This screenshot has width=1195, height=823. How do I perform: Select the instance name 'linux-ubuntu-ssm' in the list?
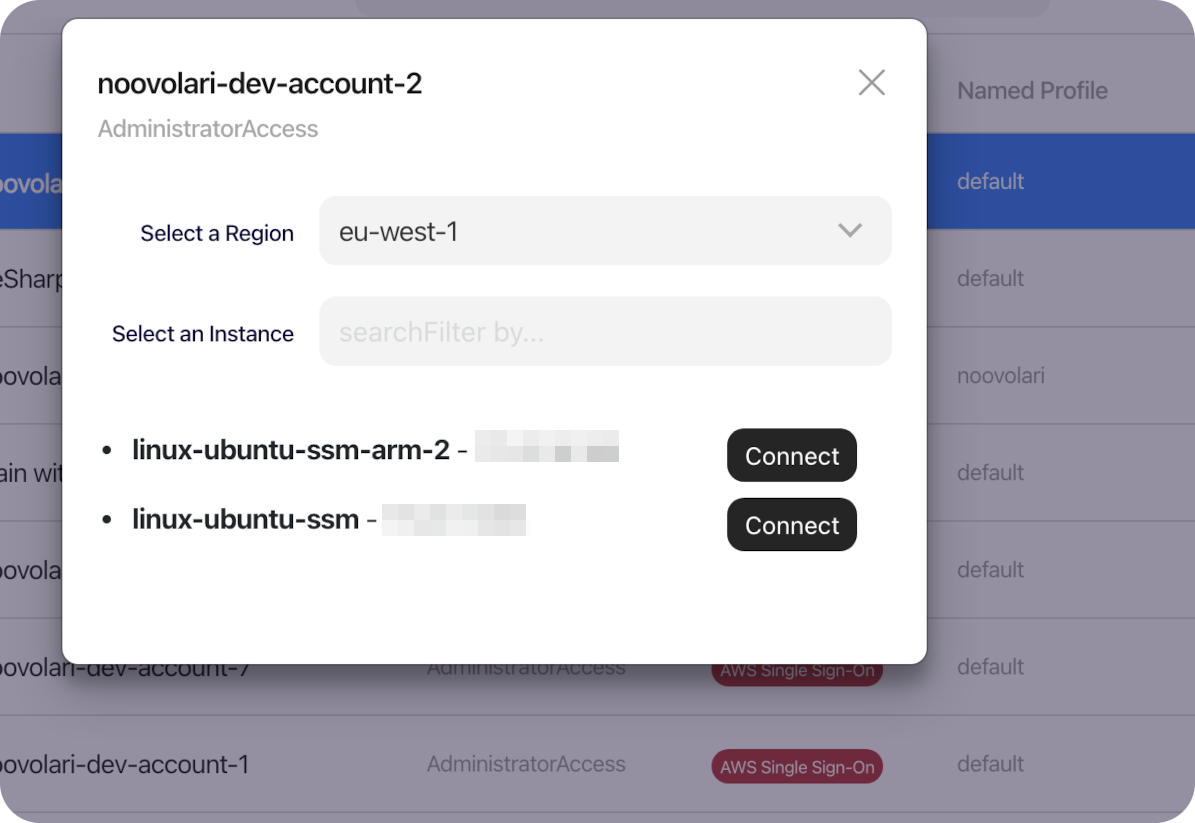click(x=245, y=519)
